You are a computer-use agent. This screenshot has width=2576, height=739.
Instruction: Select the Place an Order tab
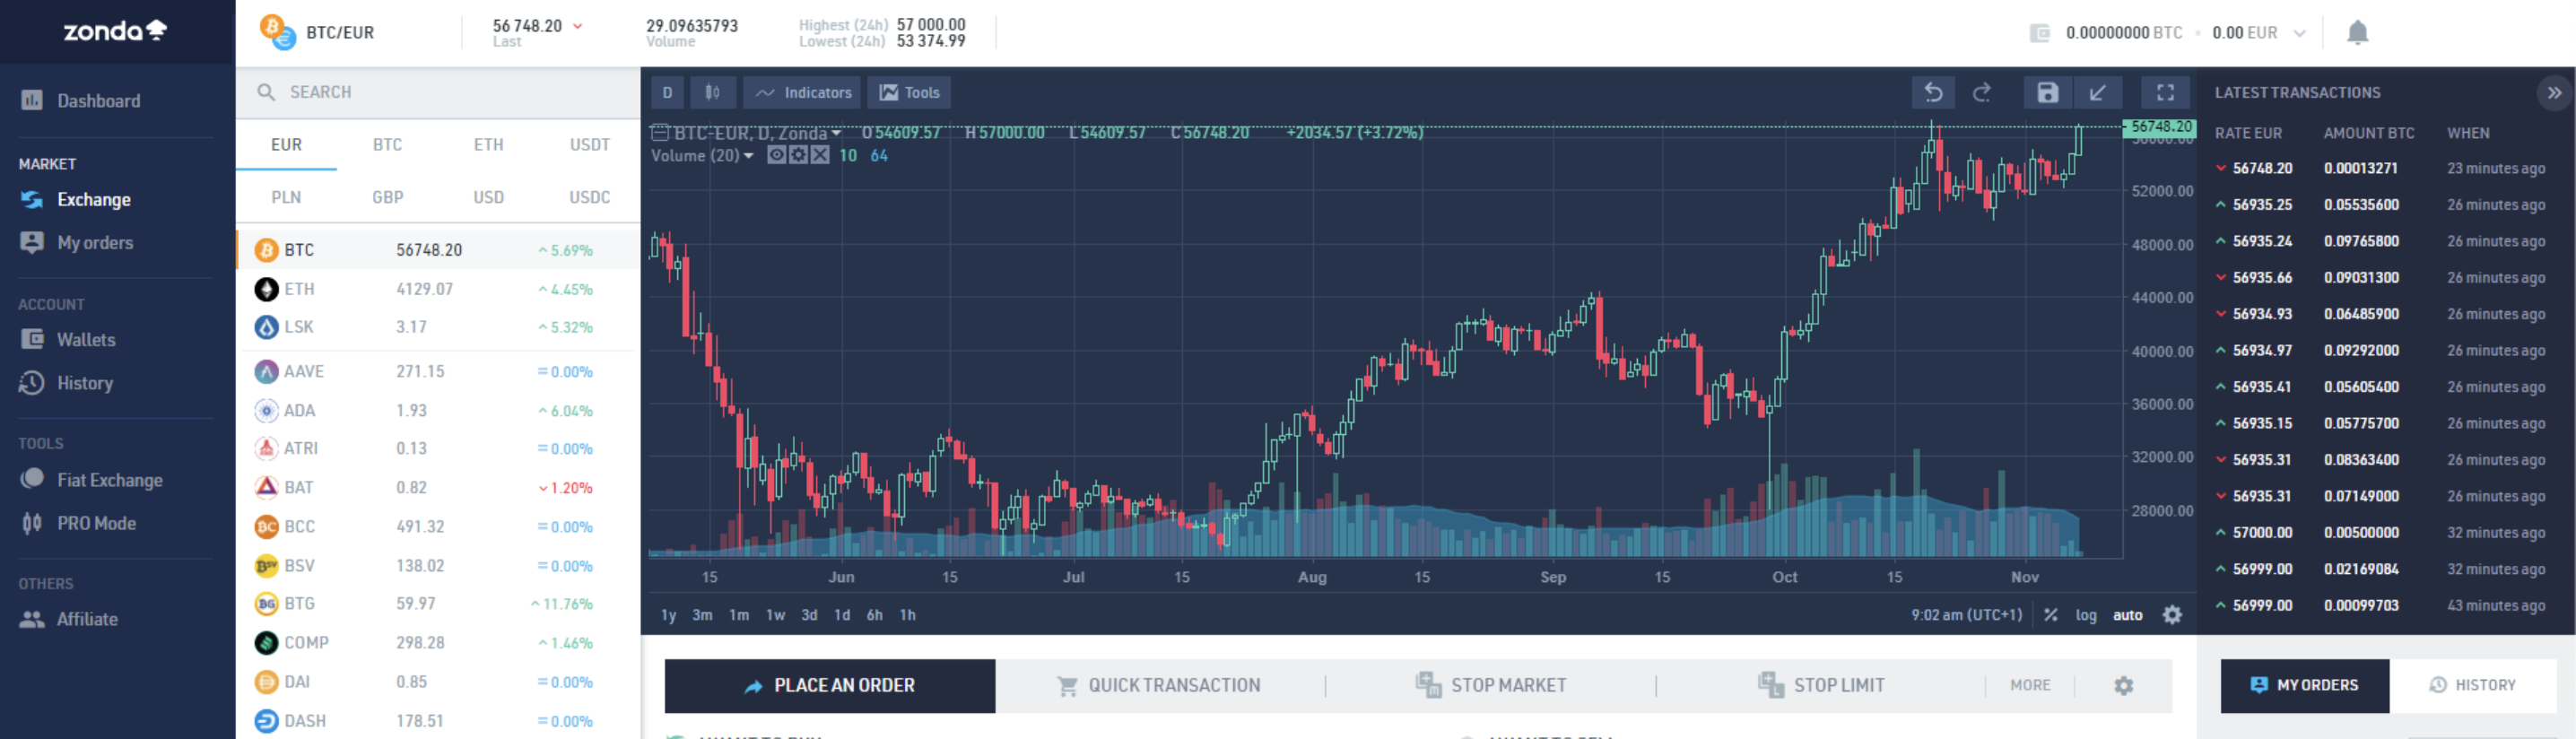tap(830, 685)
